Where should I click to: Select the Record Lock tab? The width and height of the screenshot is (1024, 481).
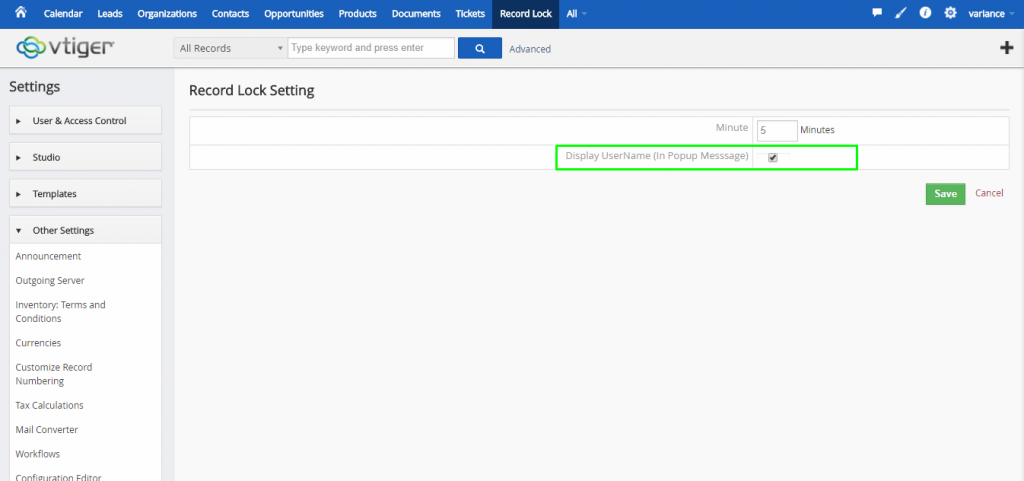click(x=526, y=14)
